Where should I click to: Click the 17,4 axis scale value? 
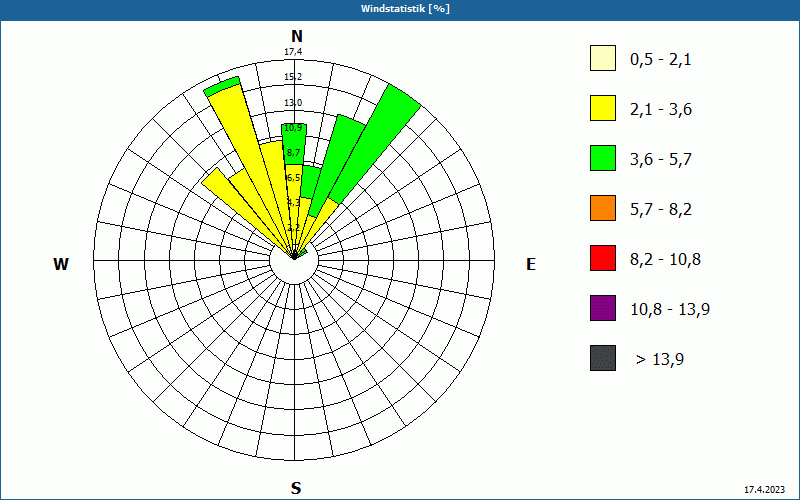293,52
